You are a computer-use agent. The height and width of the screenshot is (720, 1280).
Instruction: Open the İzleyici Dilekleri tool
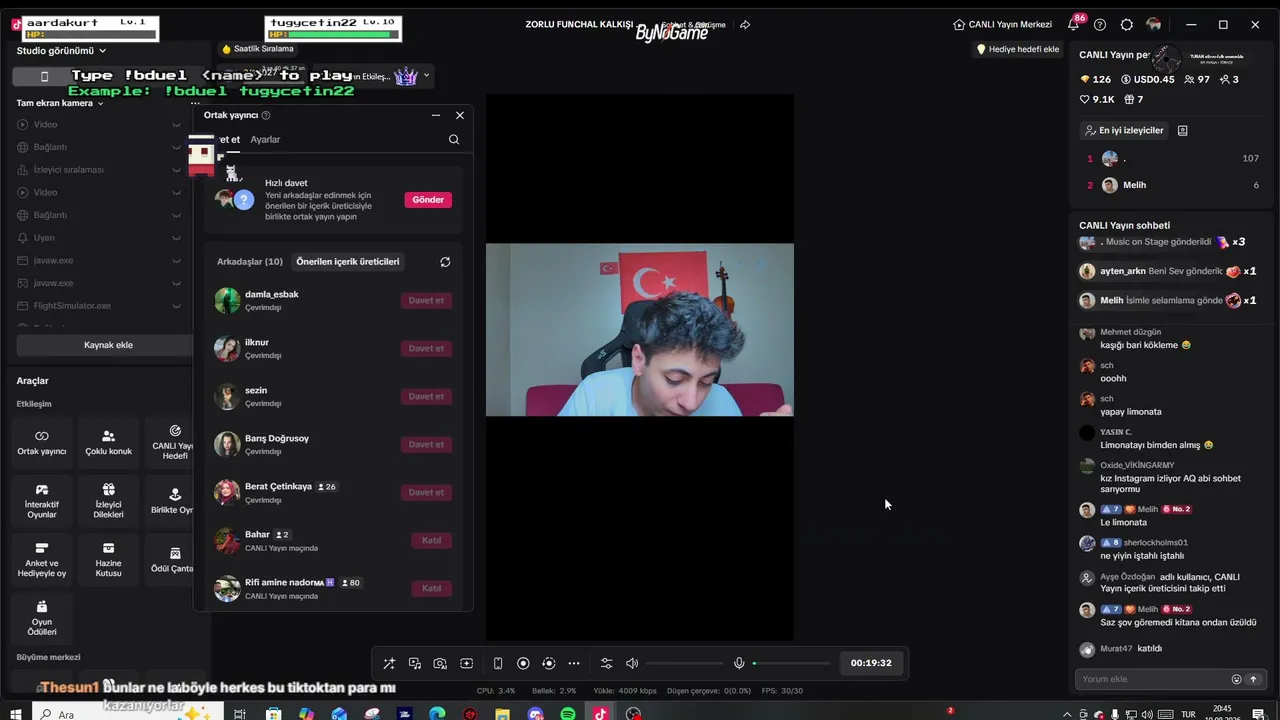109,502
